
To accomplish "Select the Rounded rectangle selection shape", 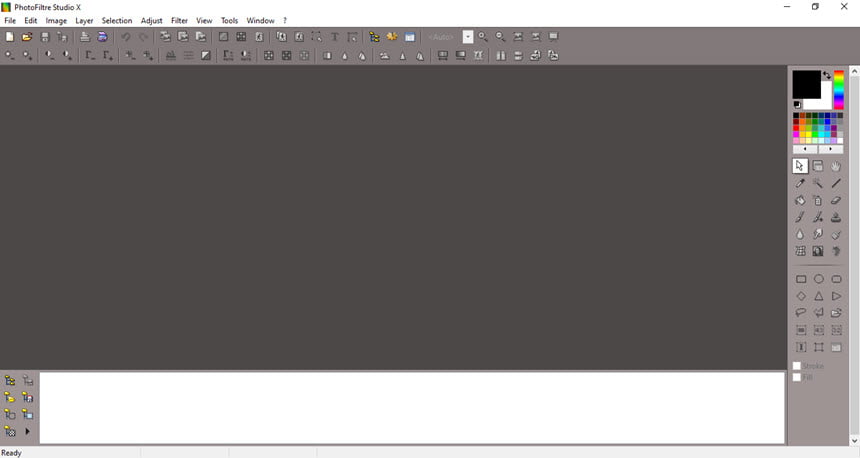I will [x=836, y=279].
